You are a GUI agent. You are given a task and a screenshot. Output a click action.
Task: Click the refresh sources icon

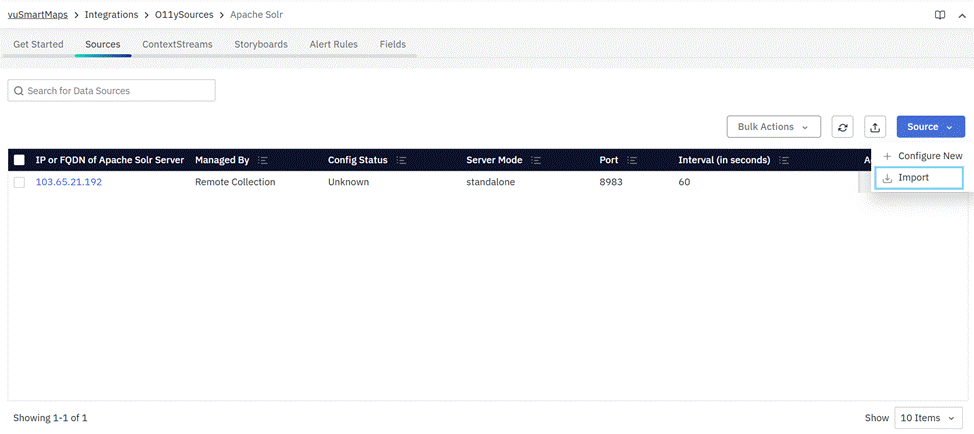tap(843, 127)
